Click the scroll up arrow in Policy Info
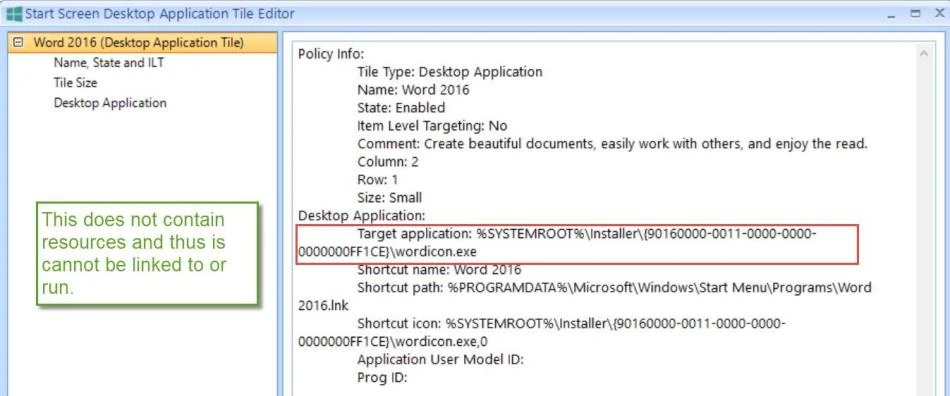This screenshot has width=950, height=396. pos(924,53)
